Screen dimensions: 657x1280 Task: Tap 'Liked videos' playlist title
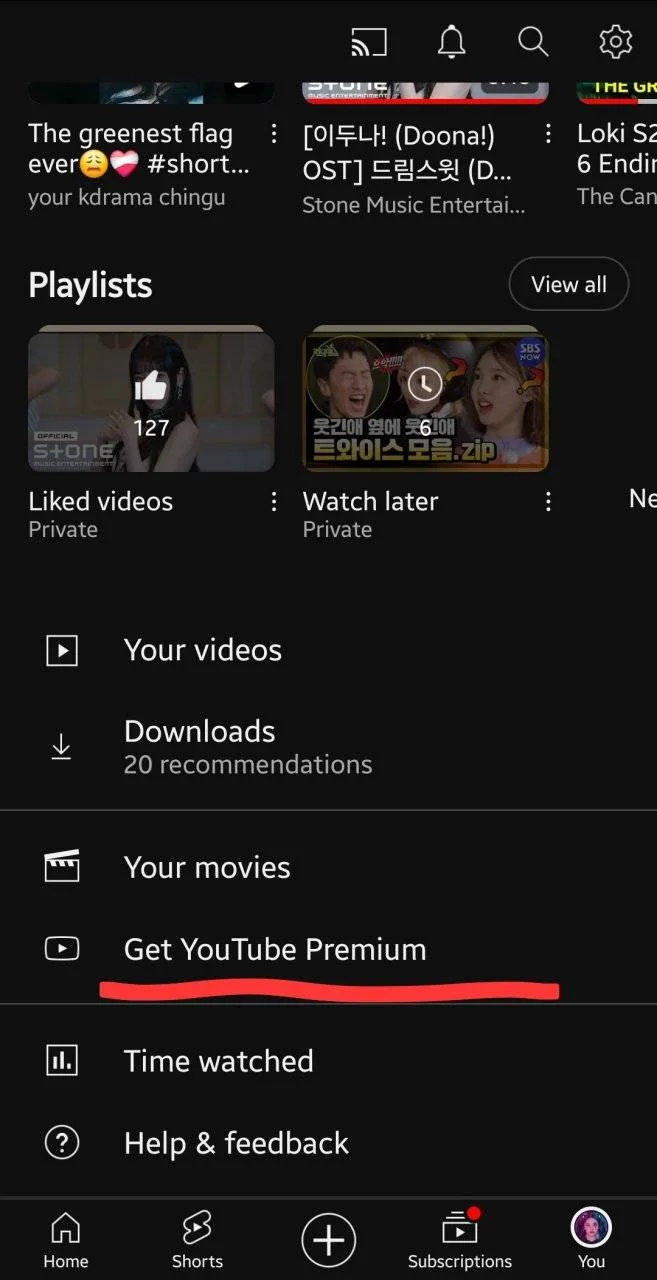[101, 501]
